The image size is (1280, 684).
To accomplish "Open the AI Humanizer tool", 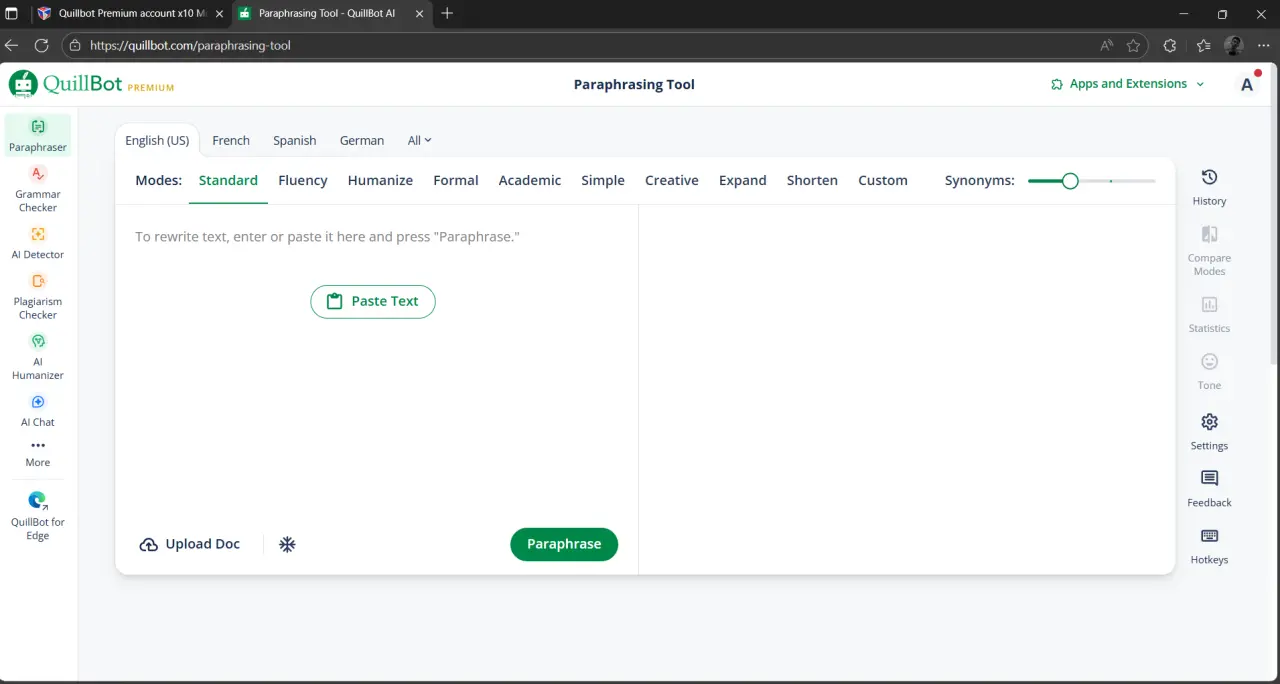I will [38, 356].
